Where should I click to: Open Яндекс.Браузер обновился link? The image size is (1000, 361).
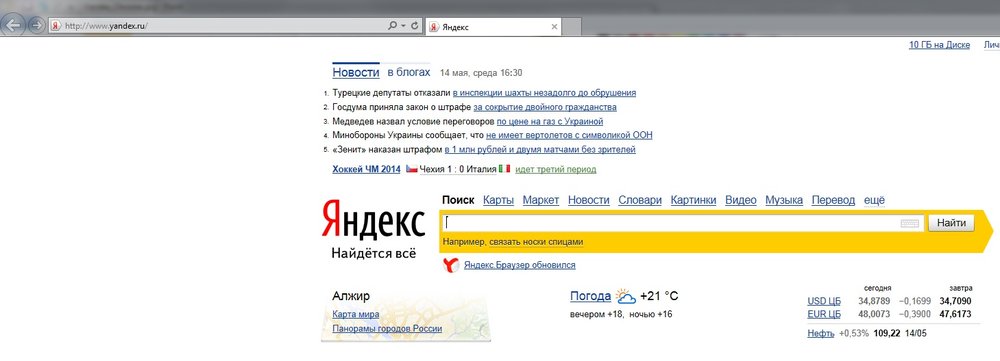point(520,265)
